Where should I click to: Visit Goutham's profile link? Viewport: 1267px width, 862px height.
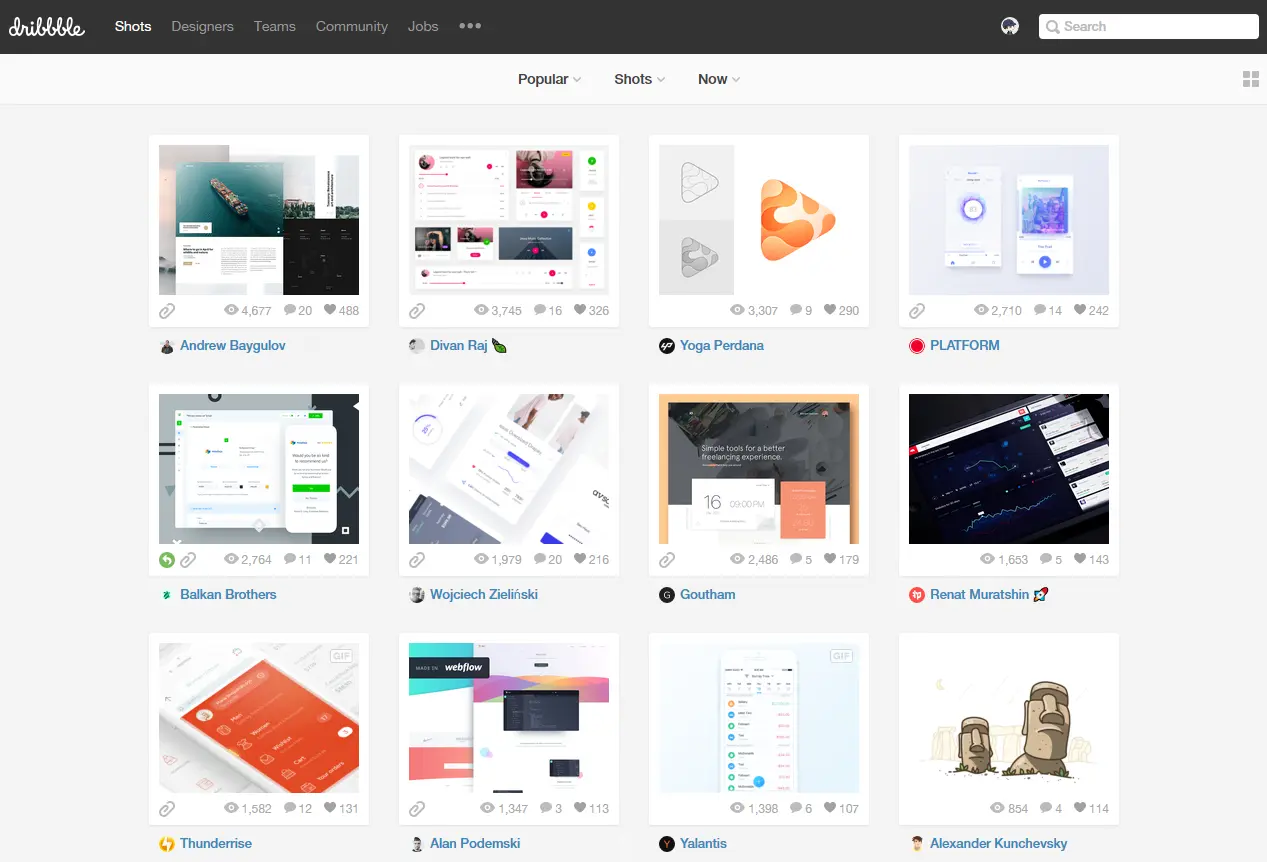(x=708, y=594)
